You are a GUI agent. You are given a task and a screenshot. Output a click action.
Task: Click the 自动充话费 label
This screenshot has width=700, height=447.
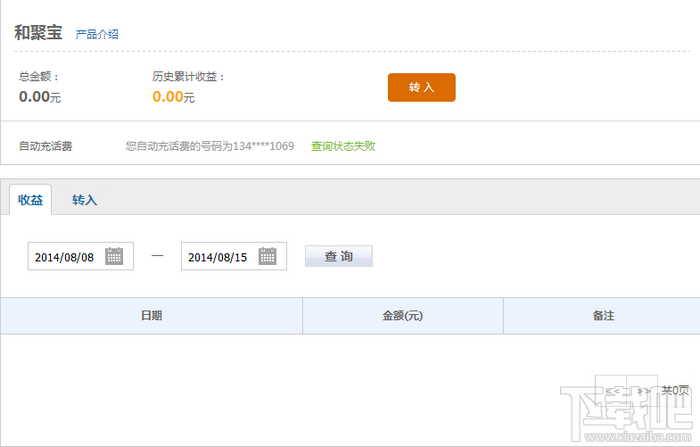tap(46, 146)
